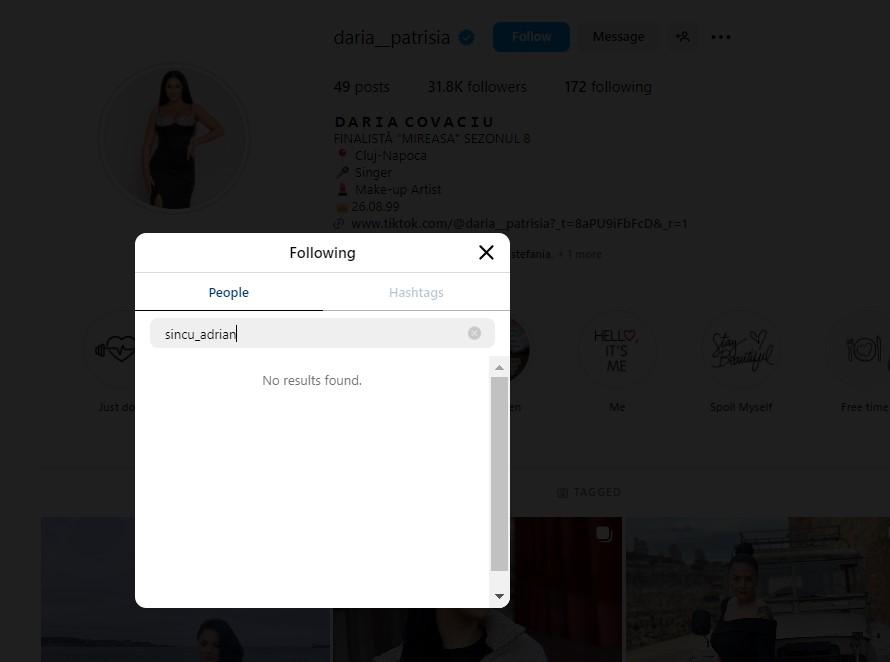This screenshot has width=890, height=662.
Task: Click the verified badge beside username
Action: click(467, 38)
